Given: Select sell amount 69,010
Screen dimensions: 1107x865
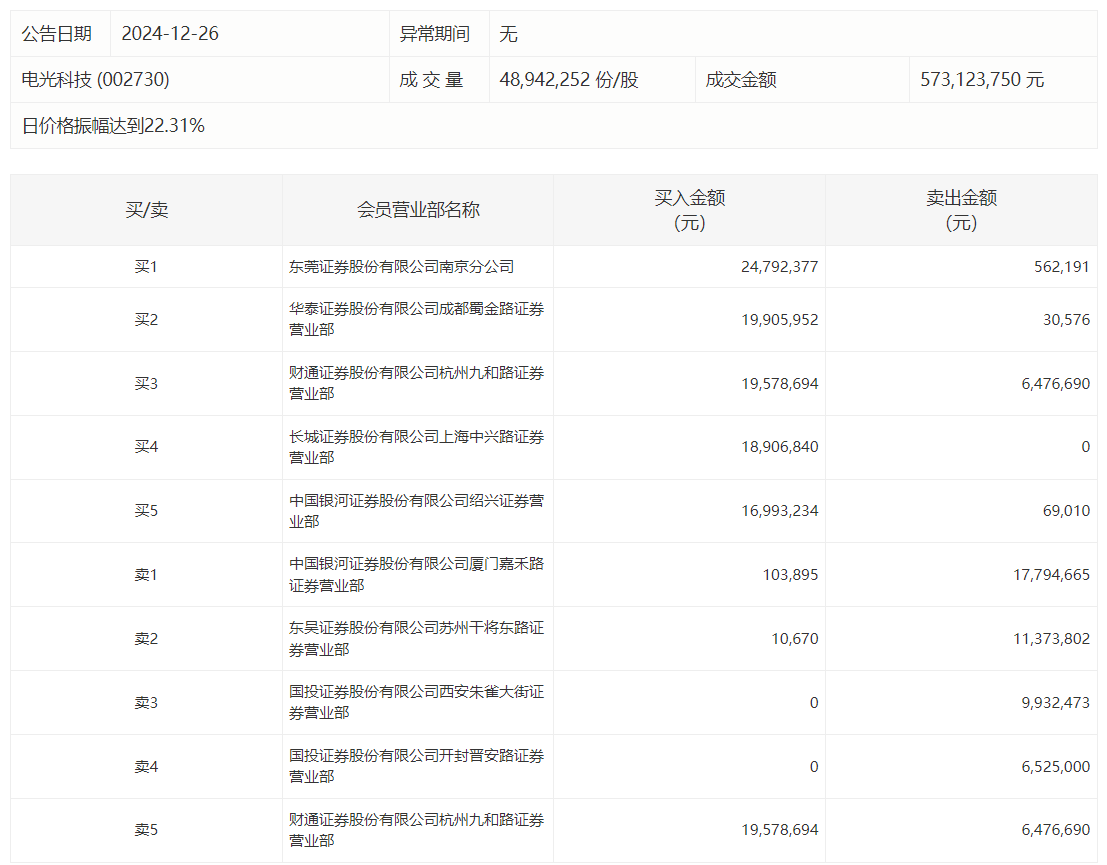Looking at the screenshot, I should coord(1066,511).
